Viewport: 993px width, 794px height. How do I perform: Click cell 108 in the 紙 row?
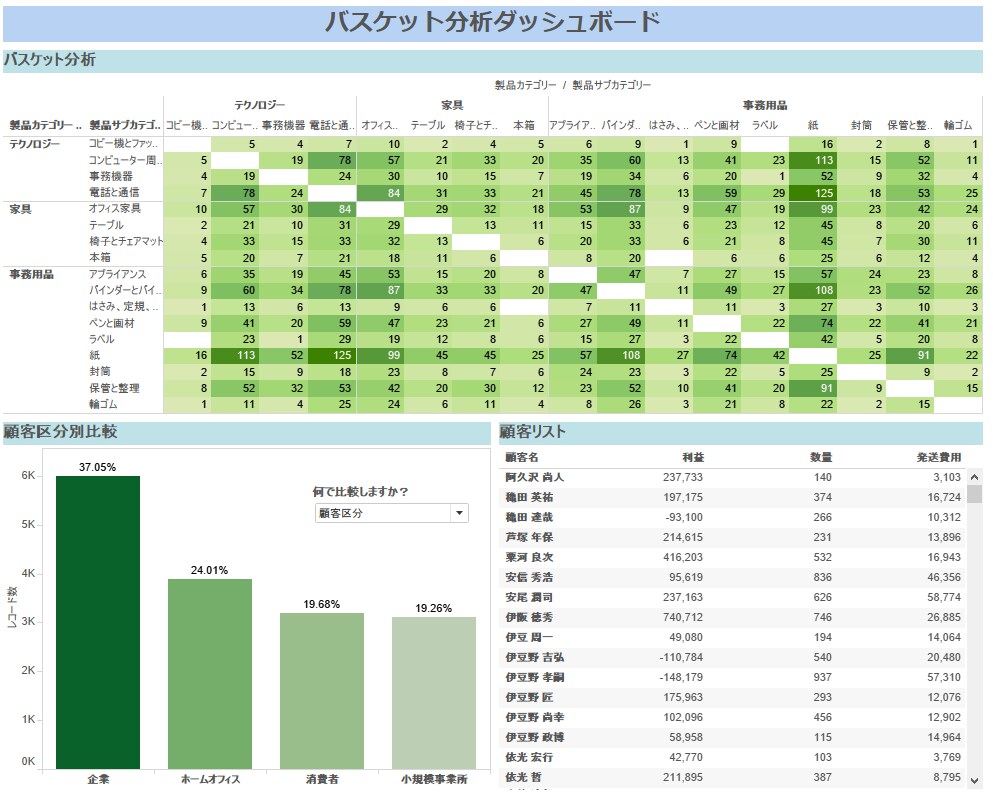pos(621,355)
